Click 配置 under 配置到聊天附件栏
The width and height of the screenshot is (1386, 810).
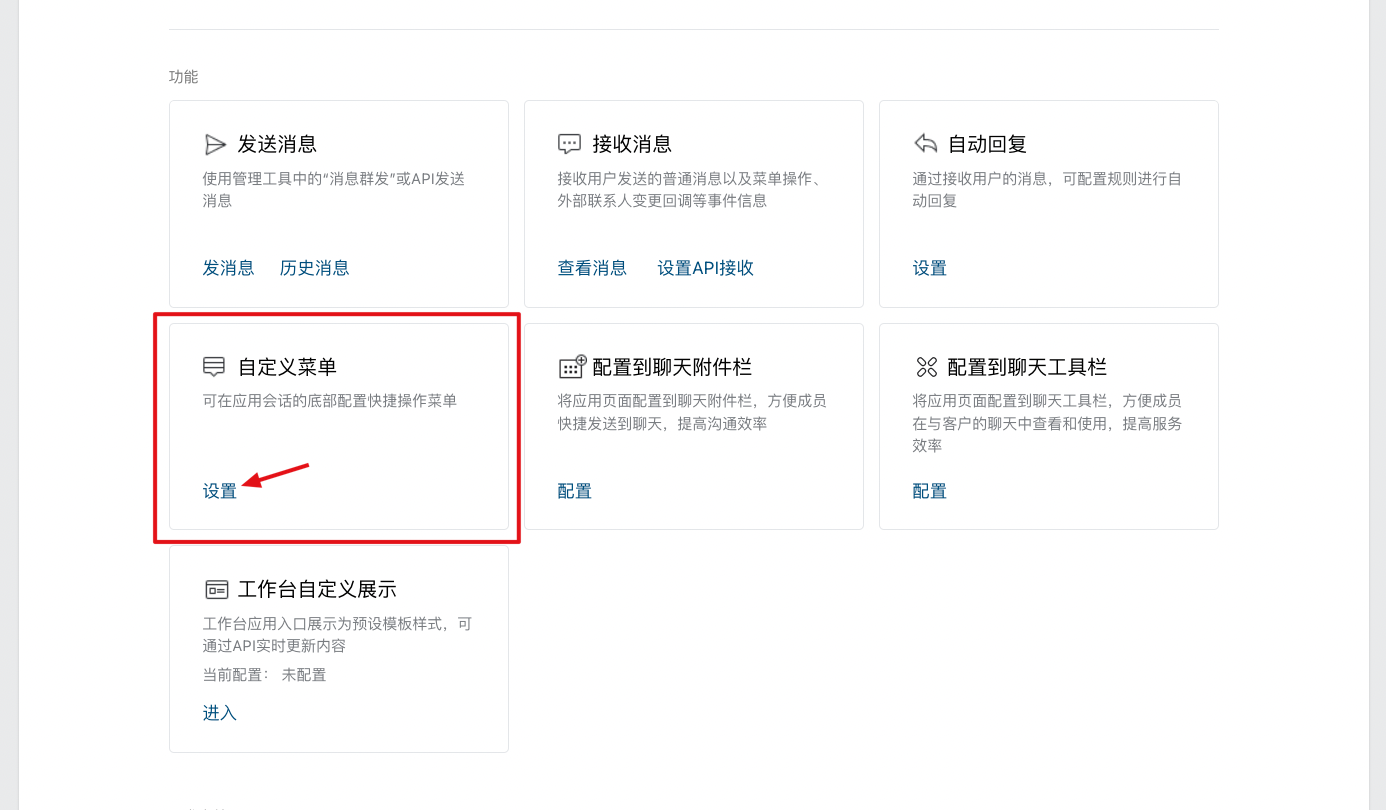[x=575, y=491]
